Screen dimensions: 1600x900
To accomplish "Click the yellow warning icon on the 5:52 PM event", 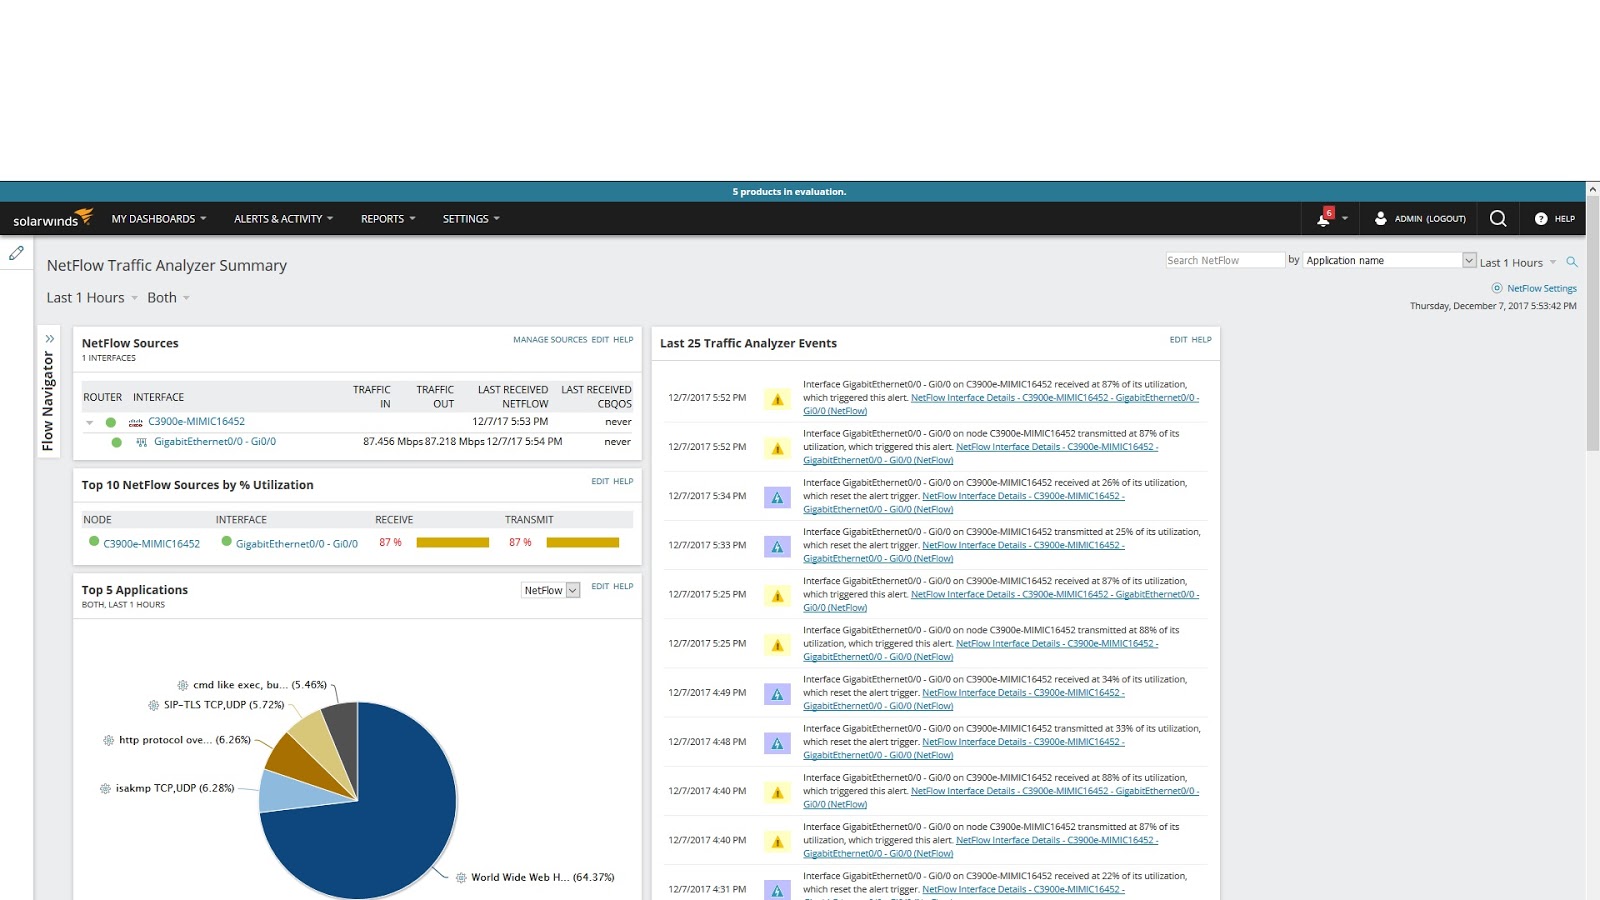I will [x=777, y=399].
